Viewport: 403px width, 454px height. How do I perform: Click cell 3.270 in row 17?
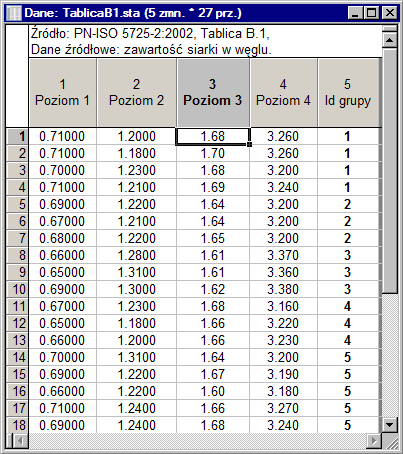click(283, 408)
